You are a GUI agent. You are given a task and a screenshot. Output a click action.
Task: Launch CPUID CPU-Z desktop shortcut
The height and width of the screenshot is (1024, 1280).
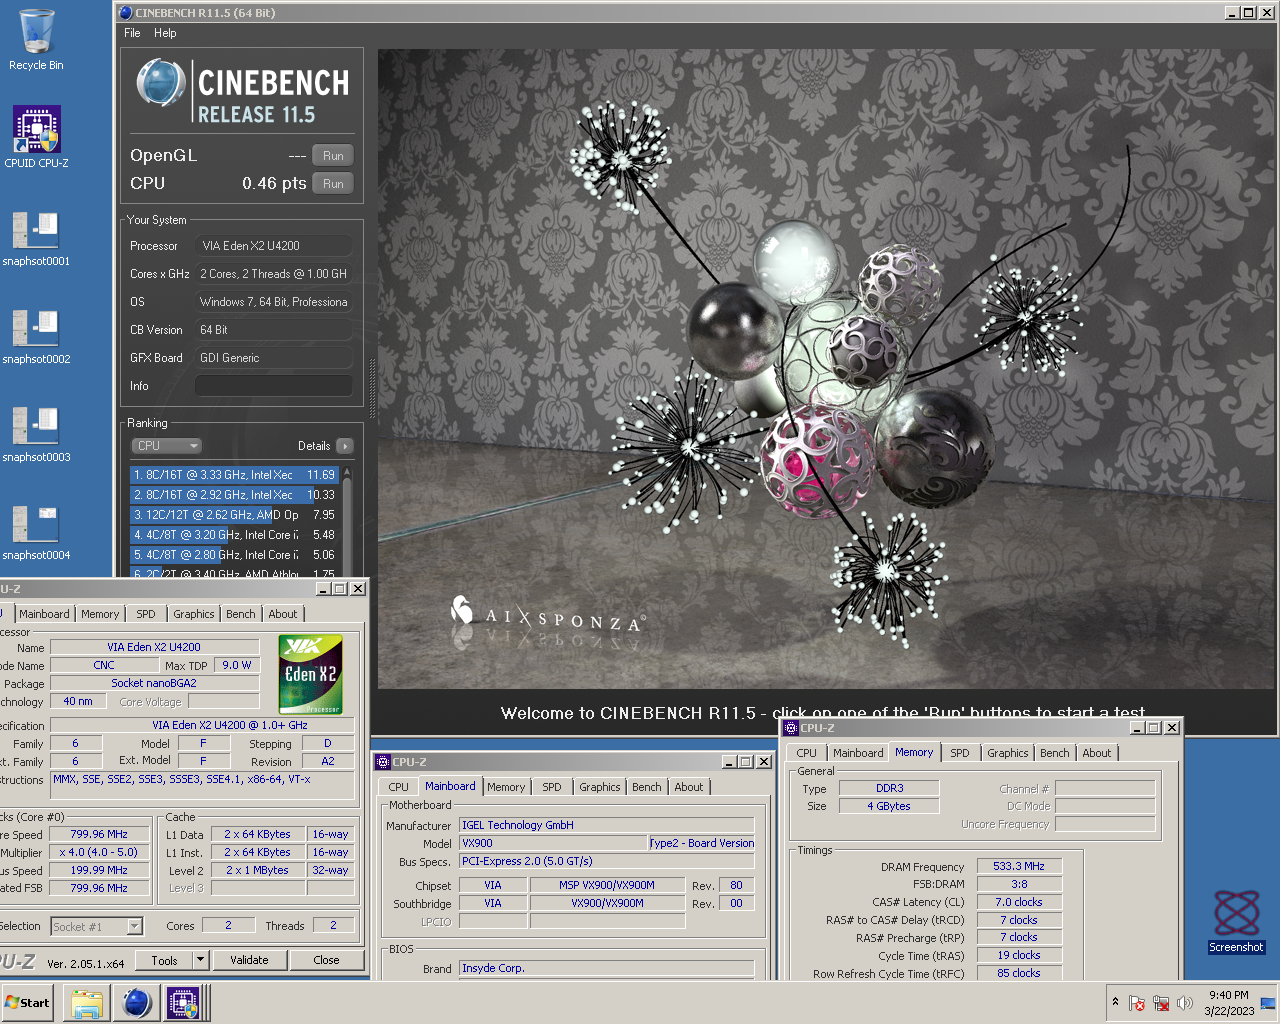pos(36,137)
